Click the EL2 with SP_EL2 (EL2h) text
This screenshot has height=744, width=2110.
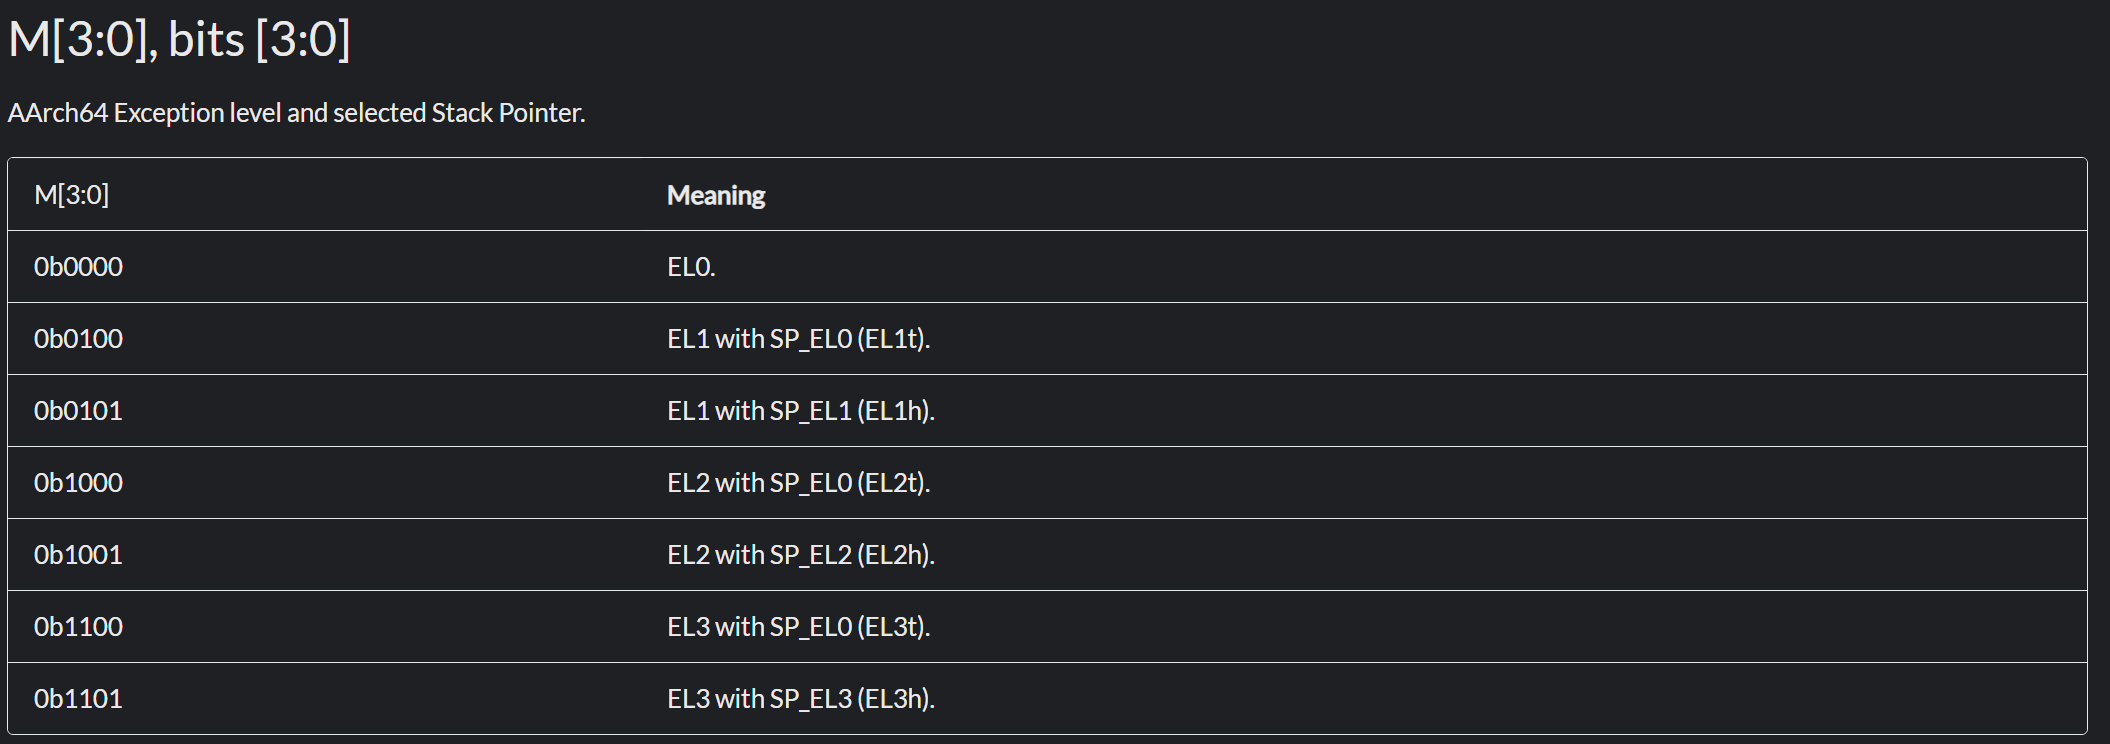point(800,555)
